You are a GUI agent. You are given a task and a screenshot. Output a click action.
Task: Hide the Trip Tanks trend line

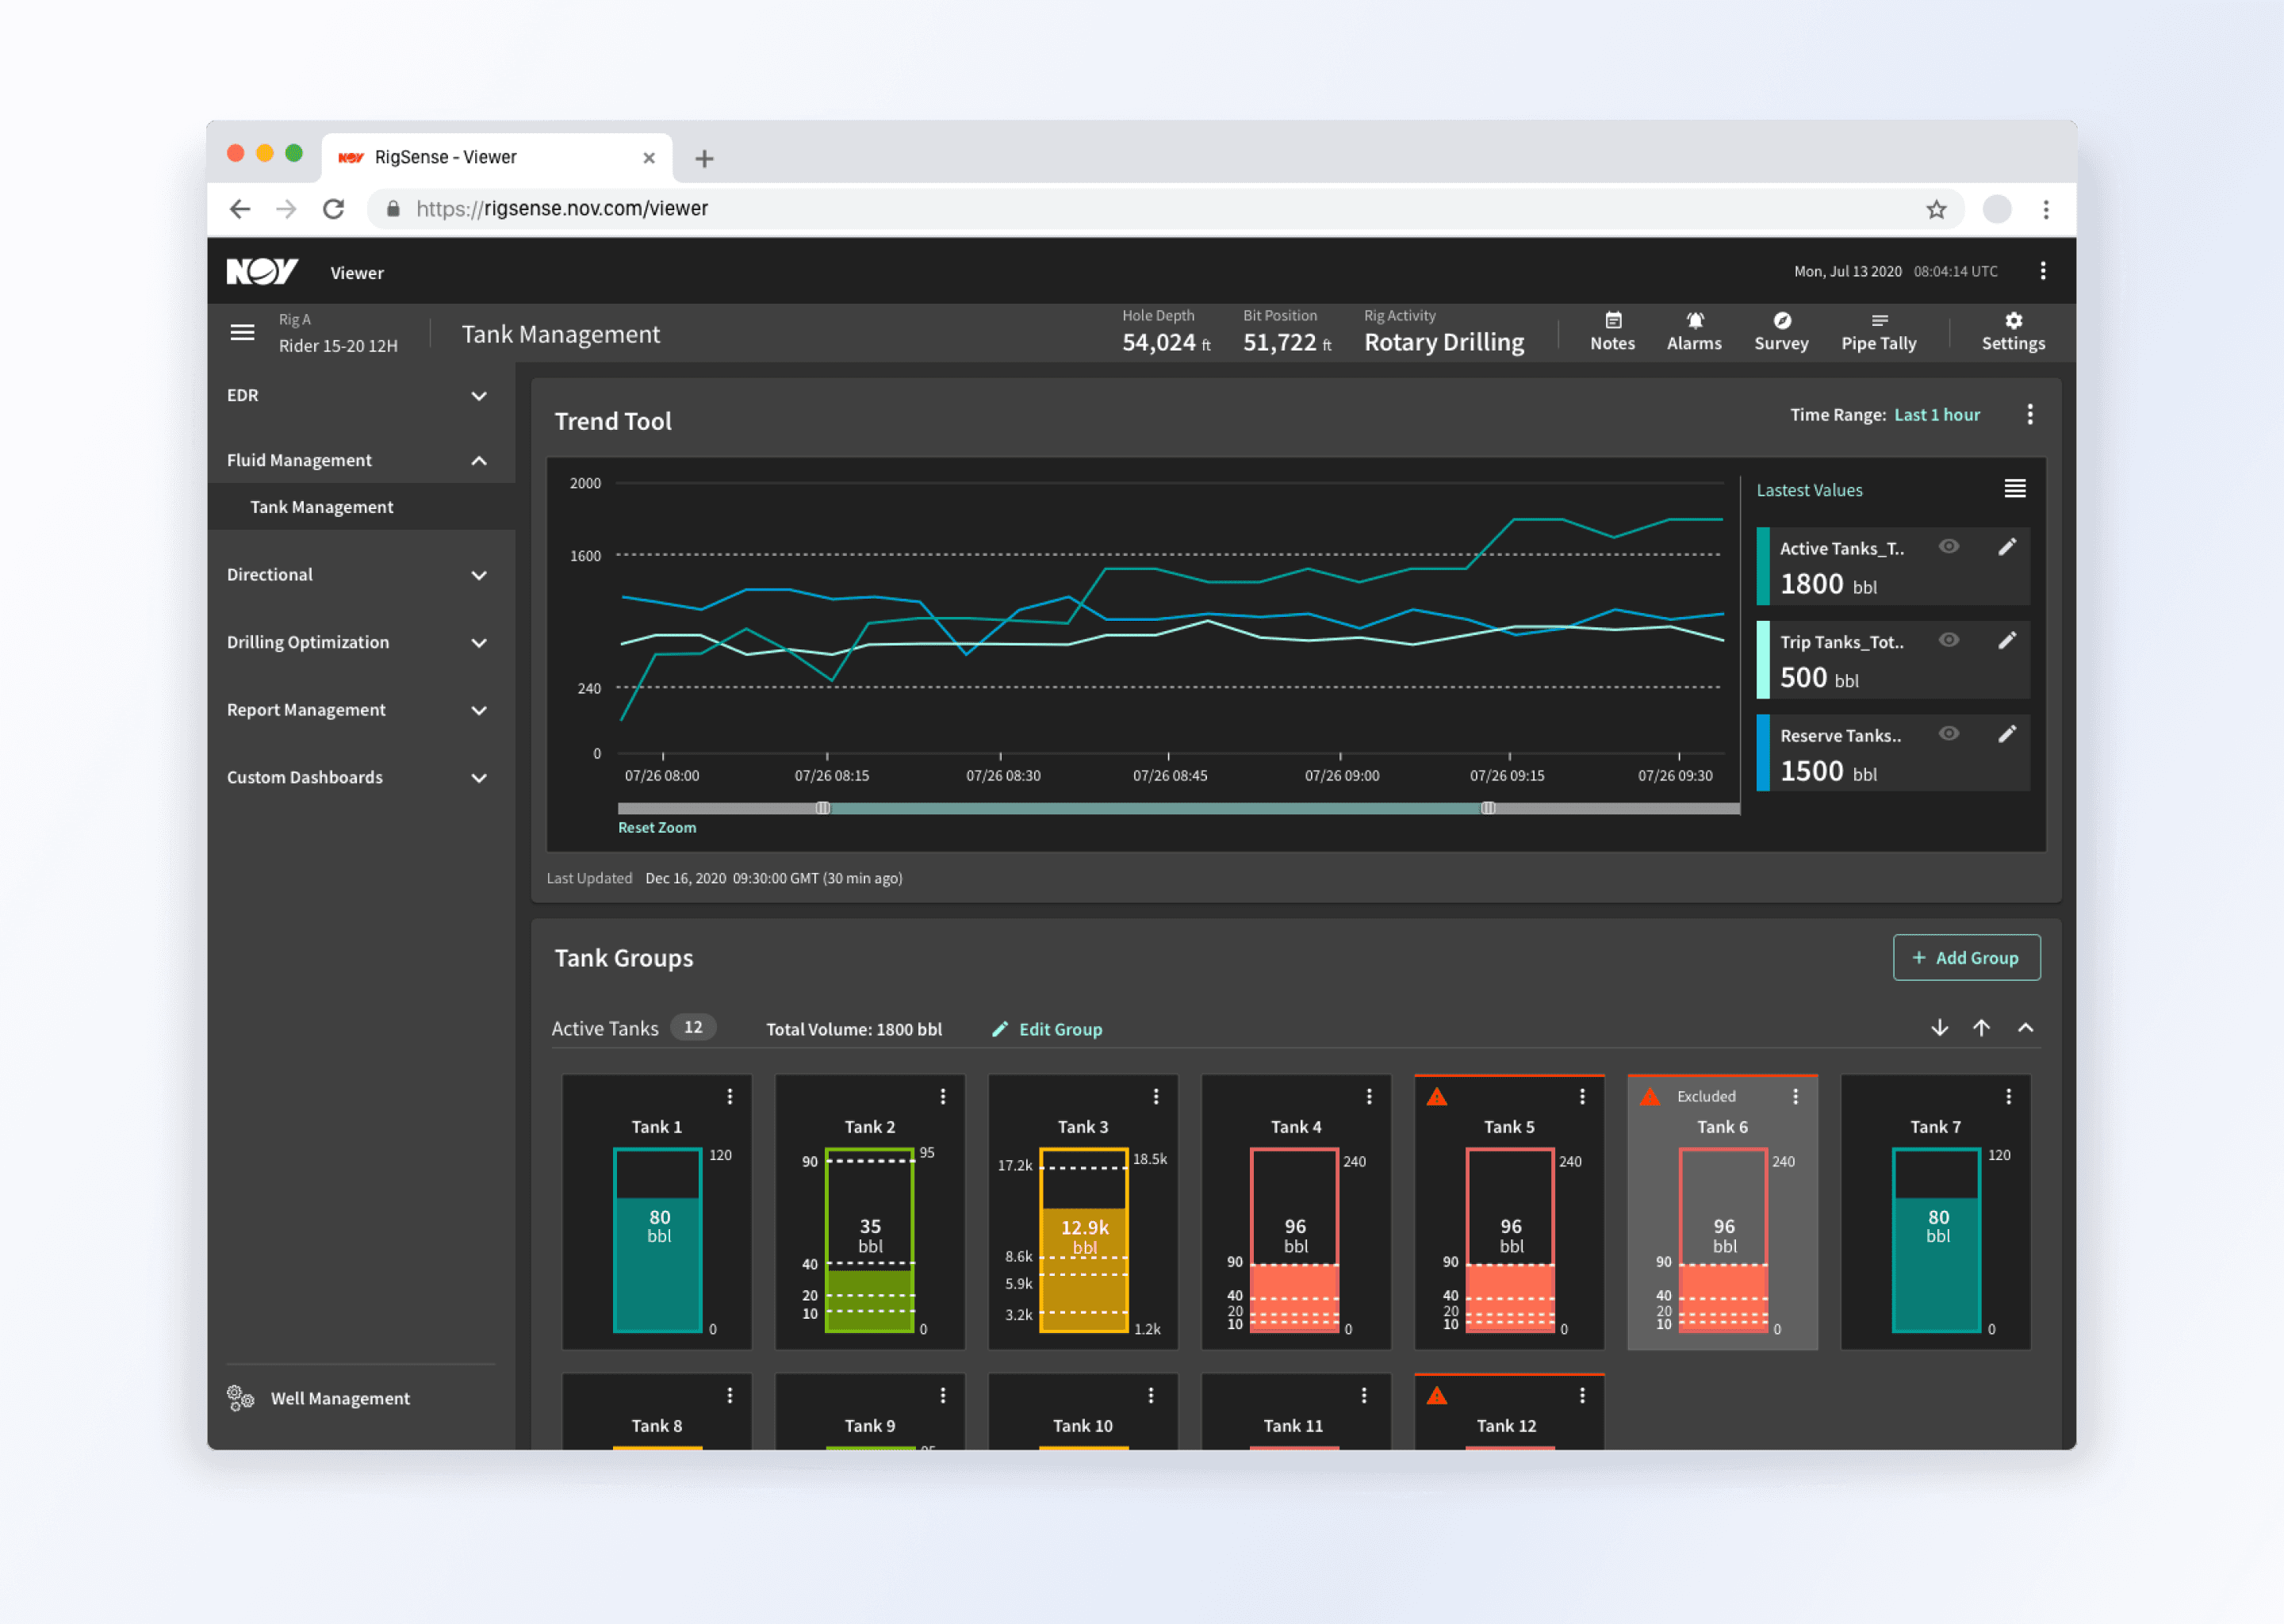pos(1948,640)
